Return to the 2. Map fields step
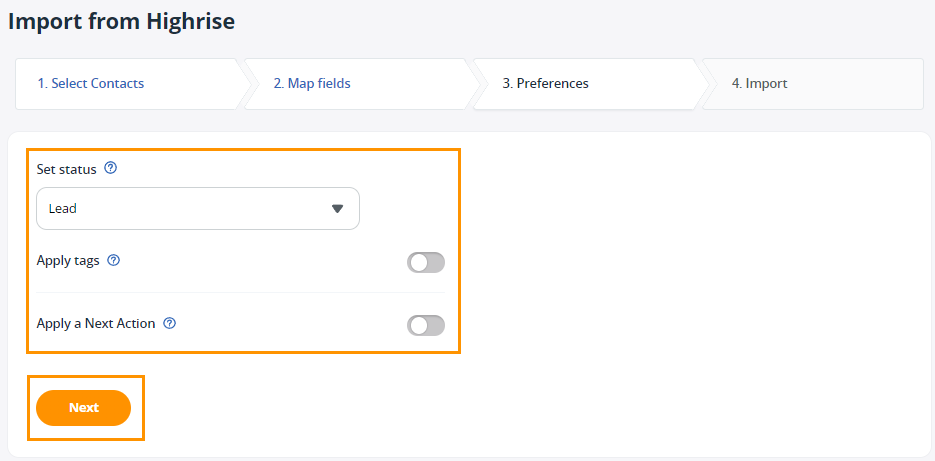935x461 pixels. click(x=312, y=83)
